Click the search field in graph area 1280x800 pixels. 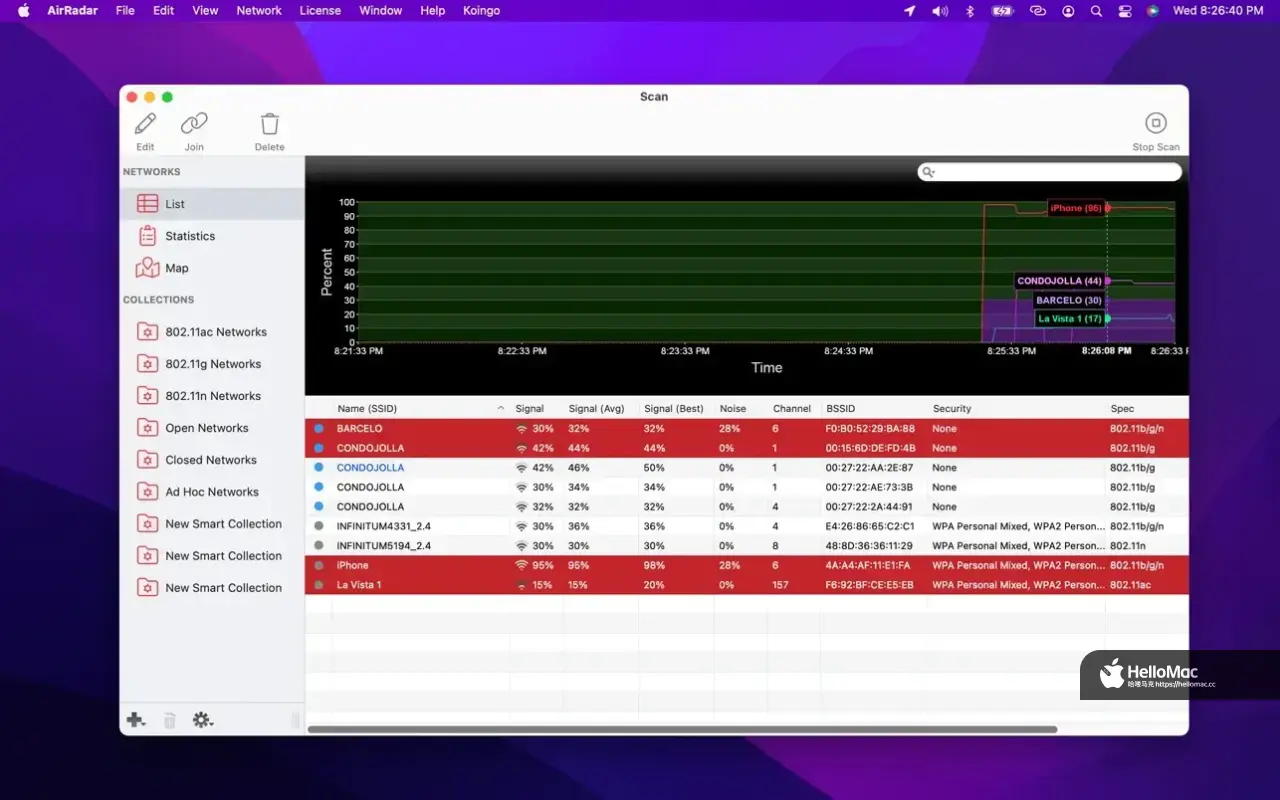point(1050,172)
